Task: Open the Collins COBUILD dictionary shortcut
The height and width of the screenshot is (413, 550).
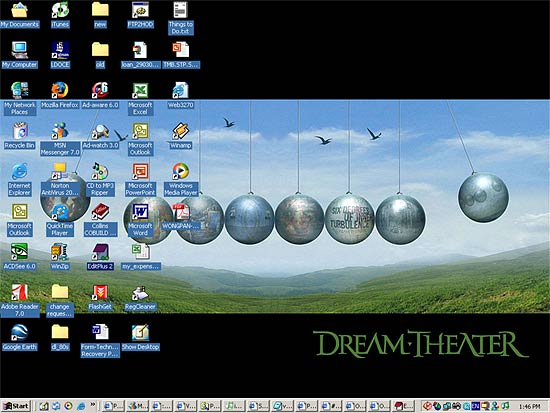Action: coord(100,219)
